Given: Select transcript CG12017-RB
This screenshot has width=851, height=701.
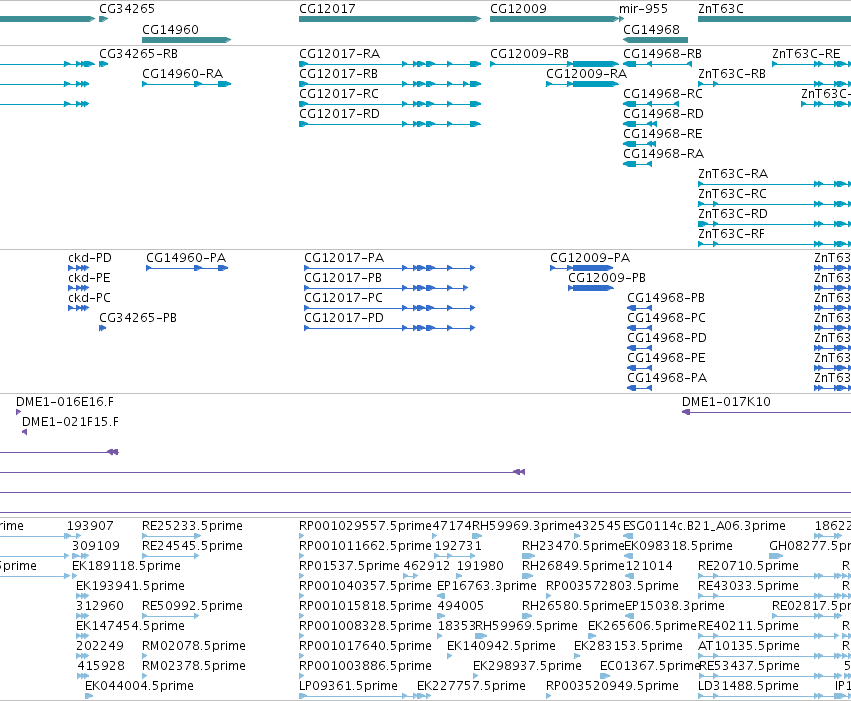Looking at the screenshot, I should (x=339, y=74).
